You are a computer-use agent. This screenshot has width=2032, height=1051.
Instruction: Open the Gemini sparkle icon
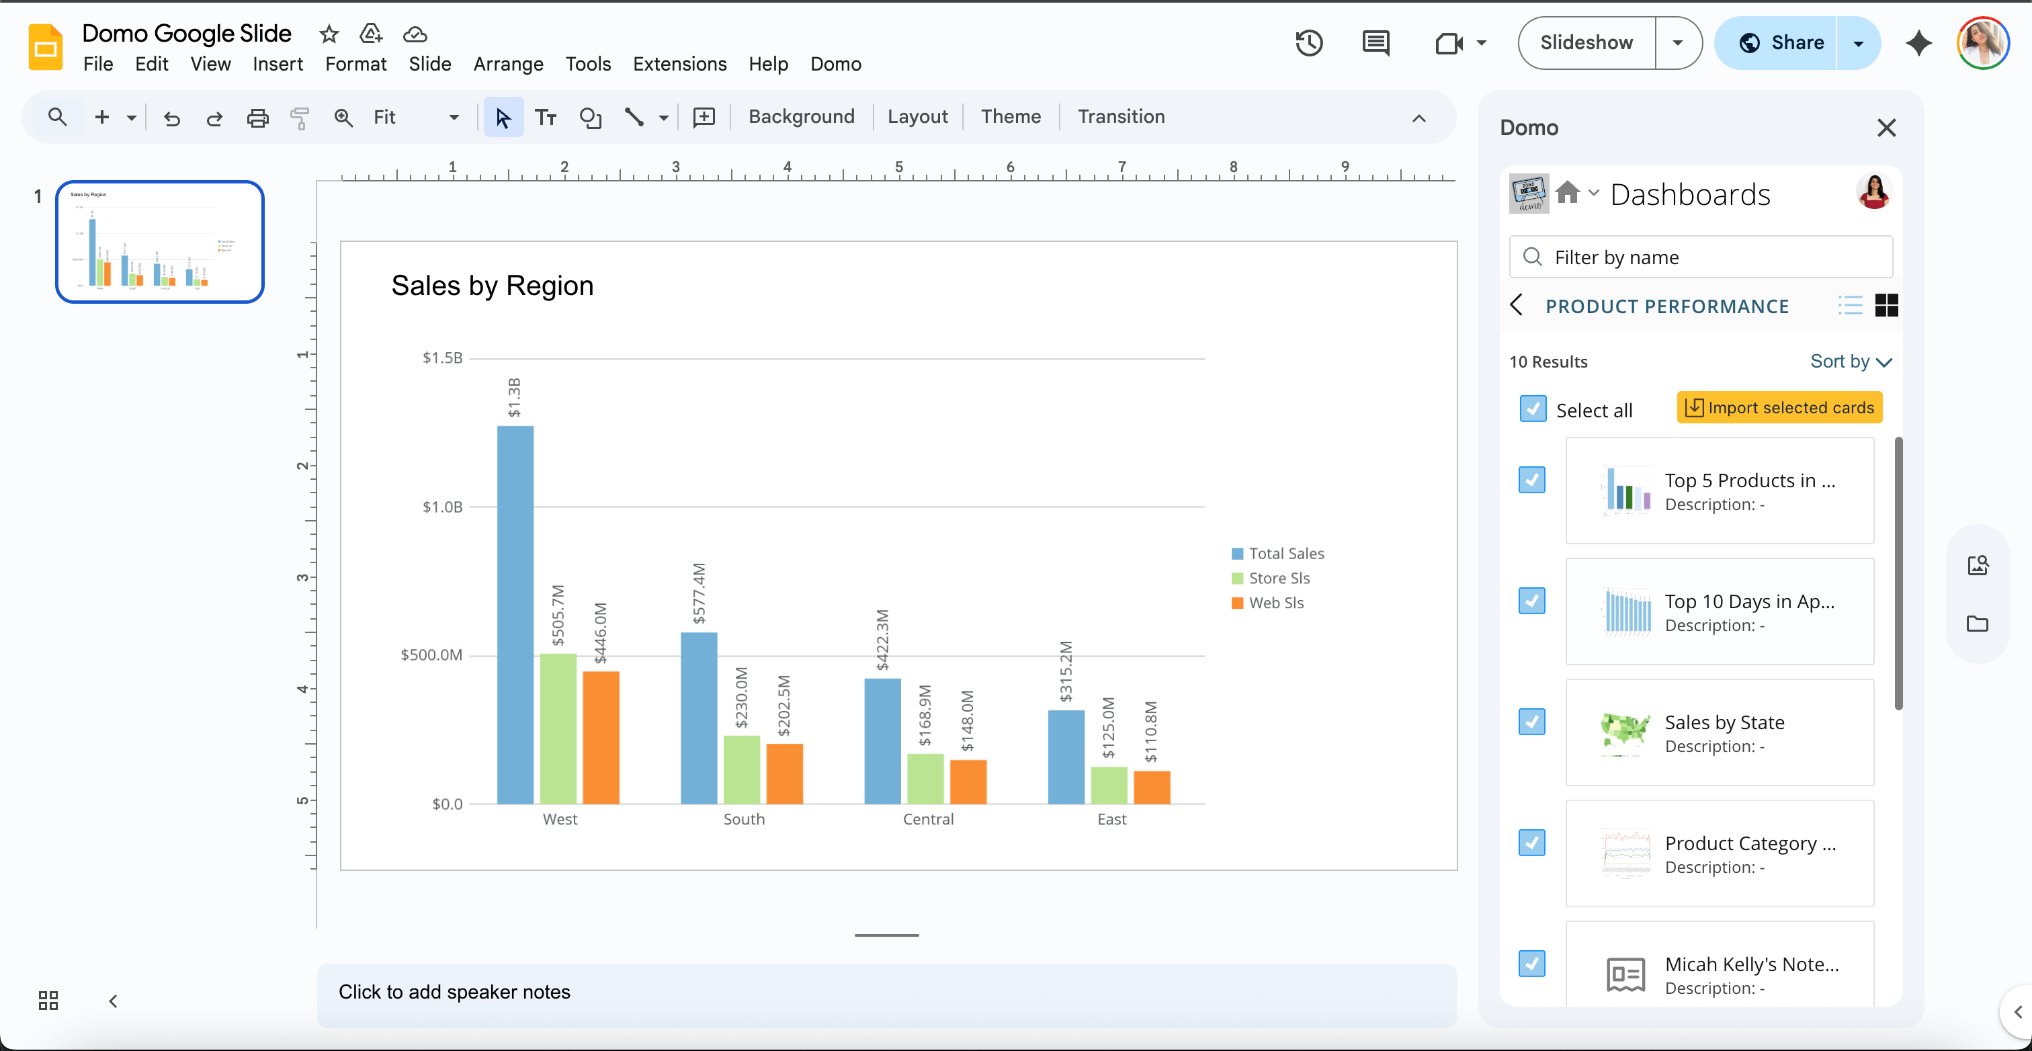click(1918, 43)
